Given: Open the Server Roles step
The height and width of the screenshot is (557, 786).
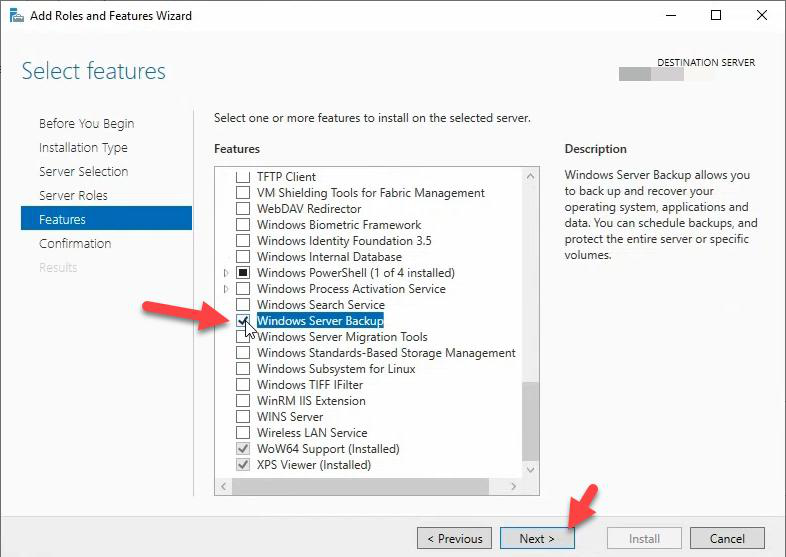Looking at the screenshot, I should point(73,196).
